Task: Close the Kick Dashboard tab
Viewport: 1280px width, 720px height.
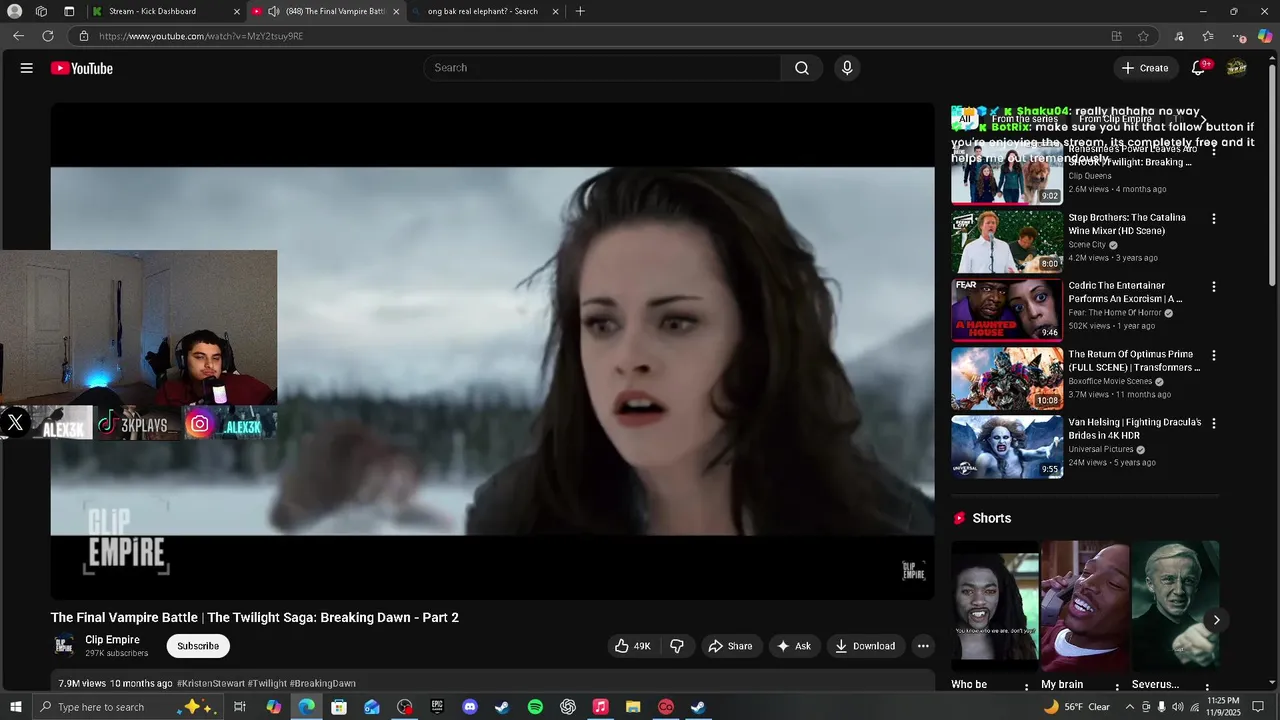Action: 237,11
